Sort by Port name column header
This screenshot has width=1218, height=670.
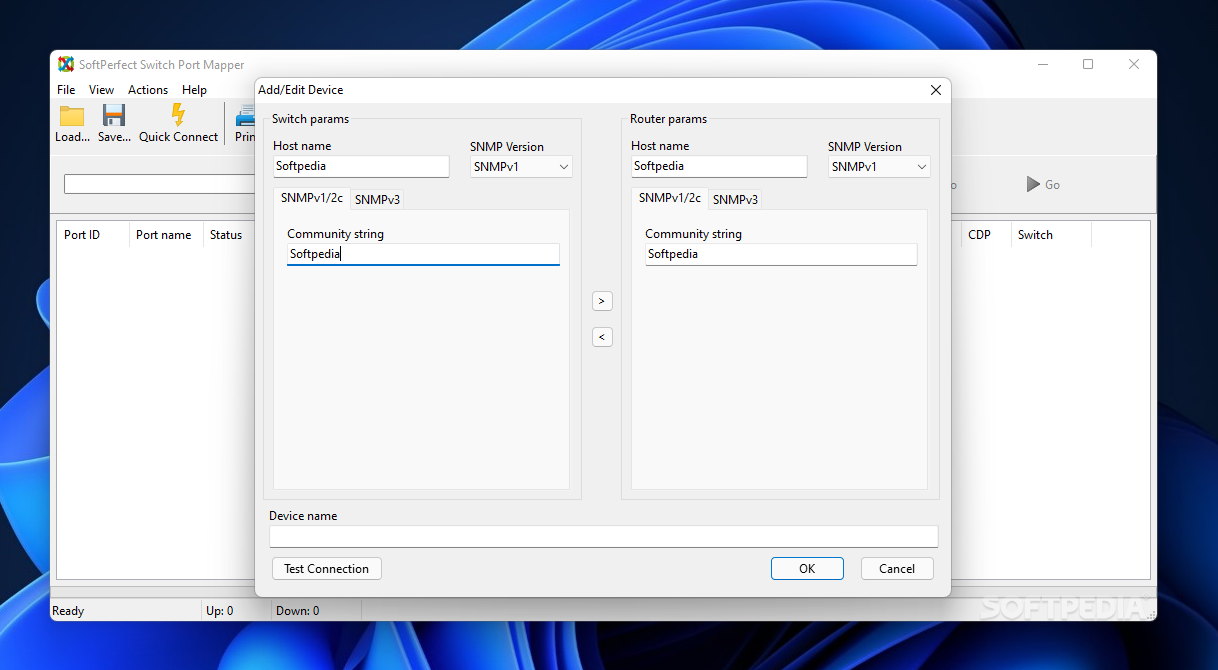(x=166, y=235)
